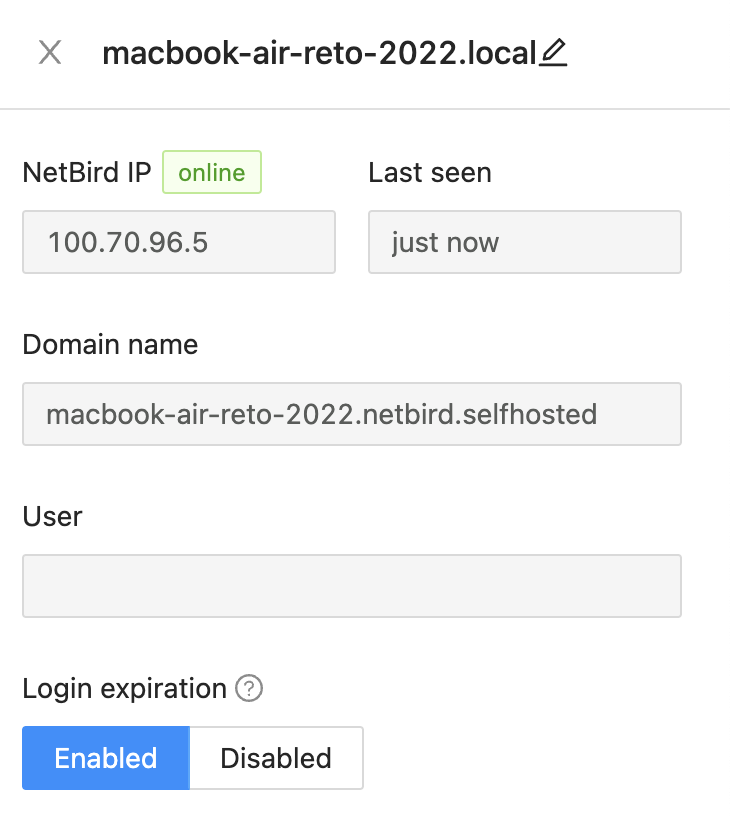Click the edit icon next to macbook-air-reto-2022.local
730x816 pixels.
pyautogui.click(x=554, y=54)
